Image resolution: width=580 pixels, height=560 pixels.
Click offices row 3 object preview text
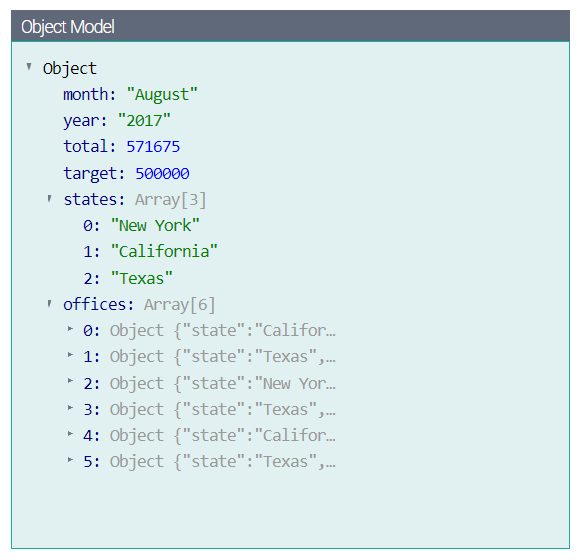(x=223, y=409)
